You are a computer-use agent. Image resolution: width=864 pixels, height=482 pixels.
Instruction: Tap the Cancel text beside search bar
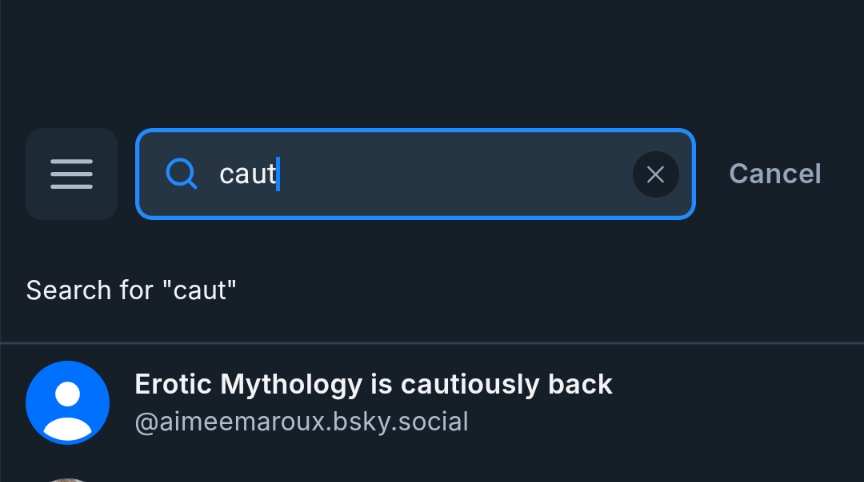click(774, 174)
